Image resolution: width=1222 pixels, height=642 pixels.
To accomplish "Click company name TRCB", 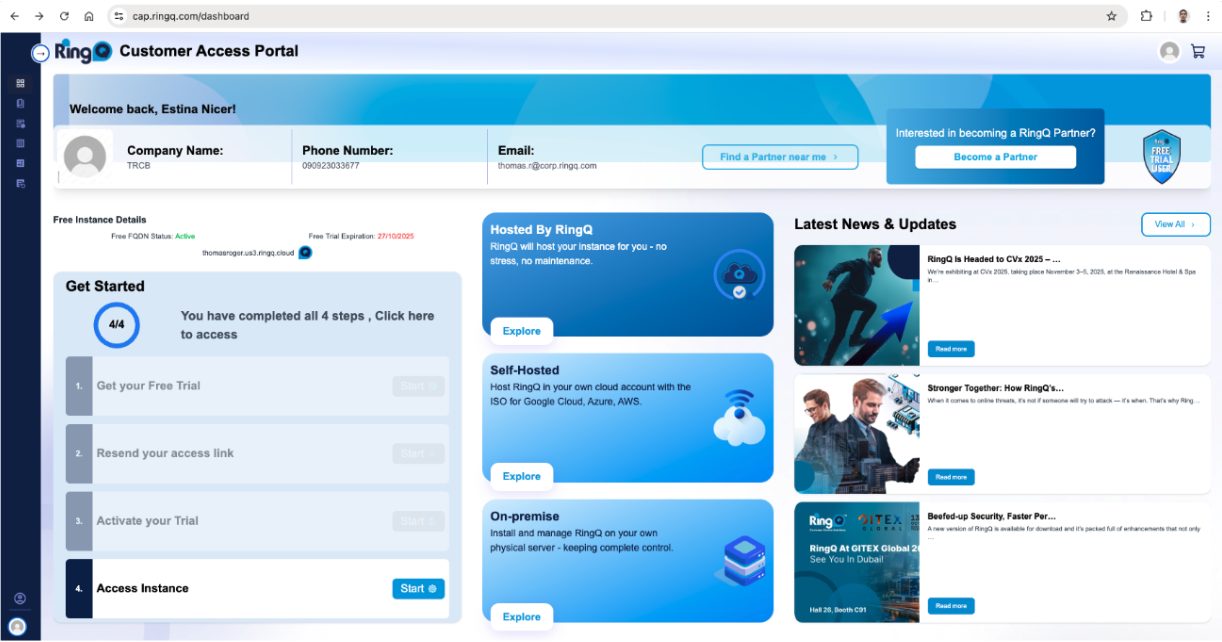I will pos(137,166).
